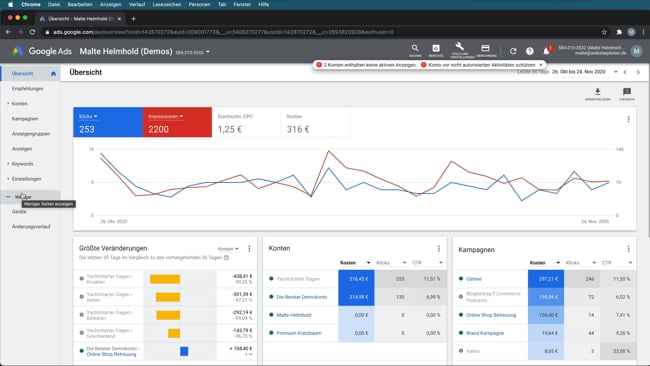The image size is (650, 366).
Task: Open the Die Berater Demokonto account link
Action: (302, 297)
